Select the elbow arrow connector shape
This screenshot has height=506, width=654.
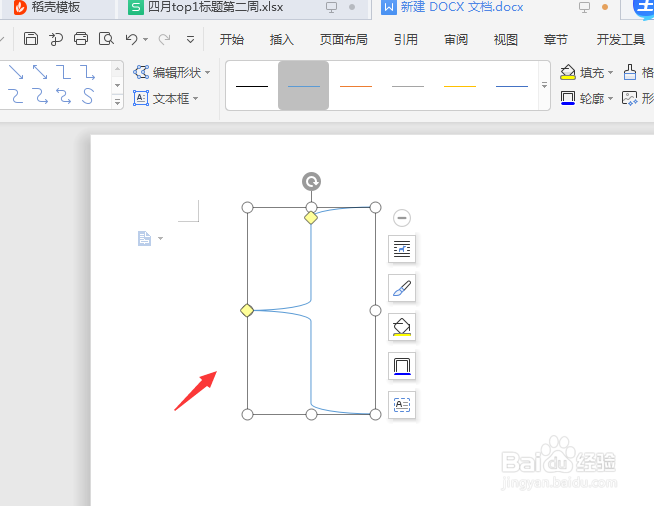coord(88,72)
